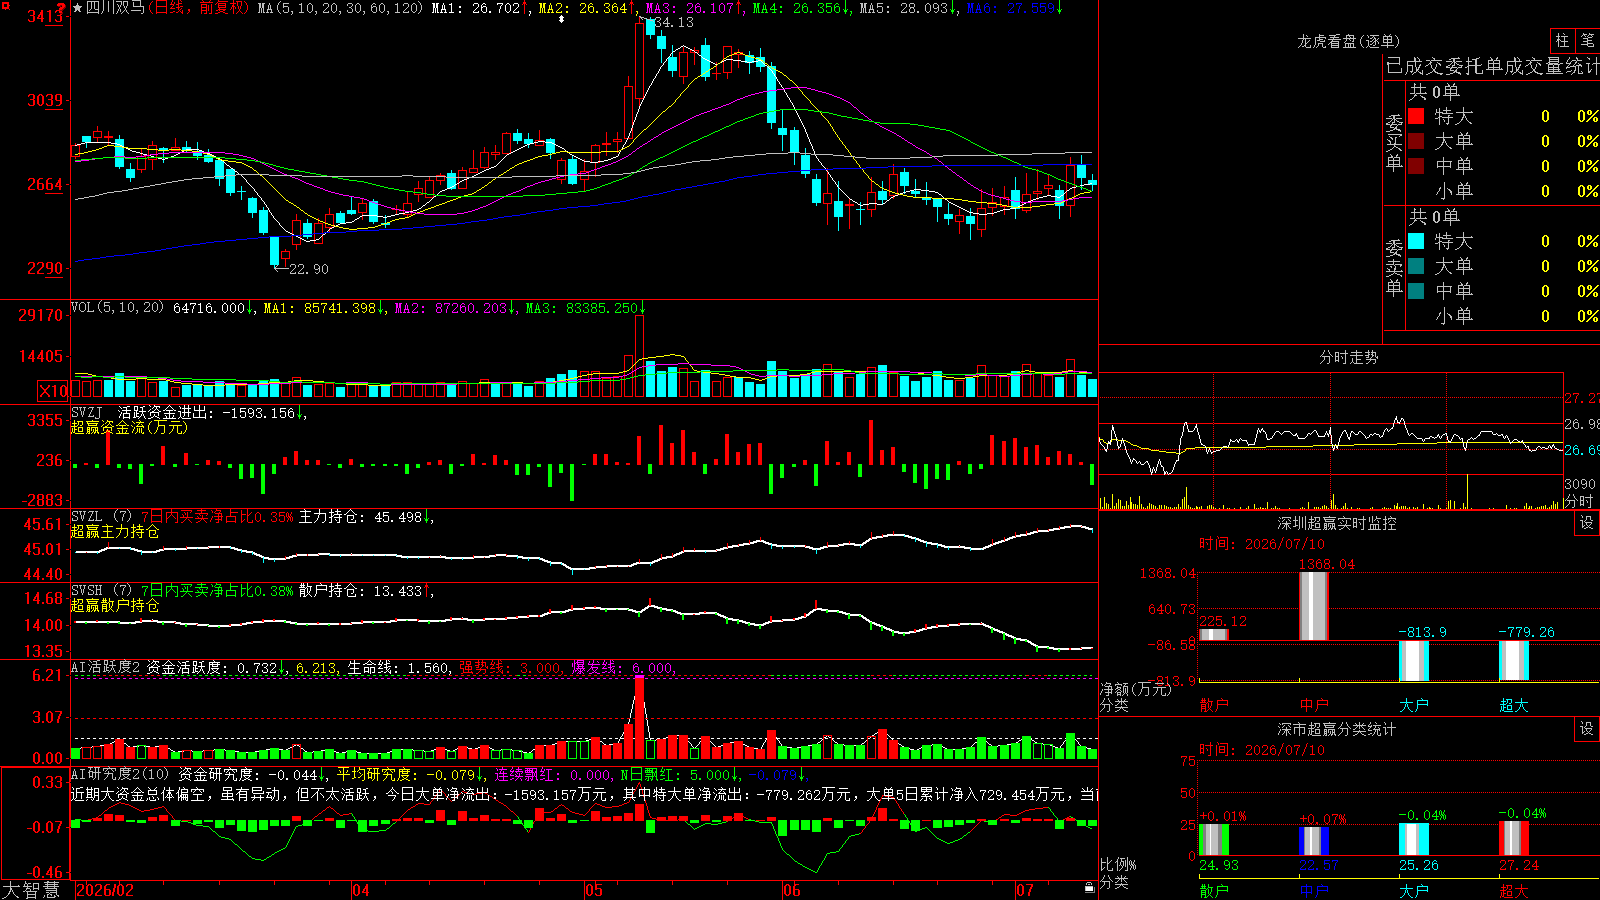Click the 超赢主力持仓 label
Screen dimensions: 1600x900
pos(115,531)
